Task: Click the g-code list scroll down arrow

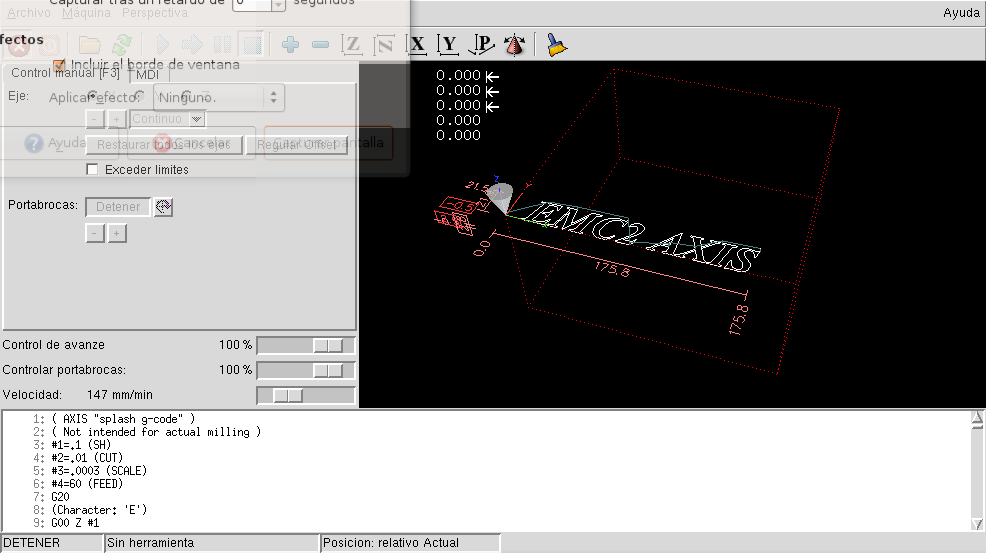Action: click(x=977, y=524)
